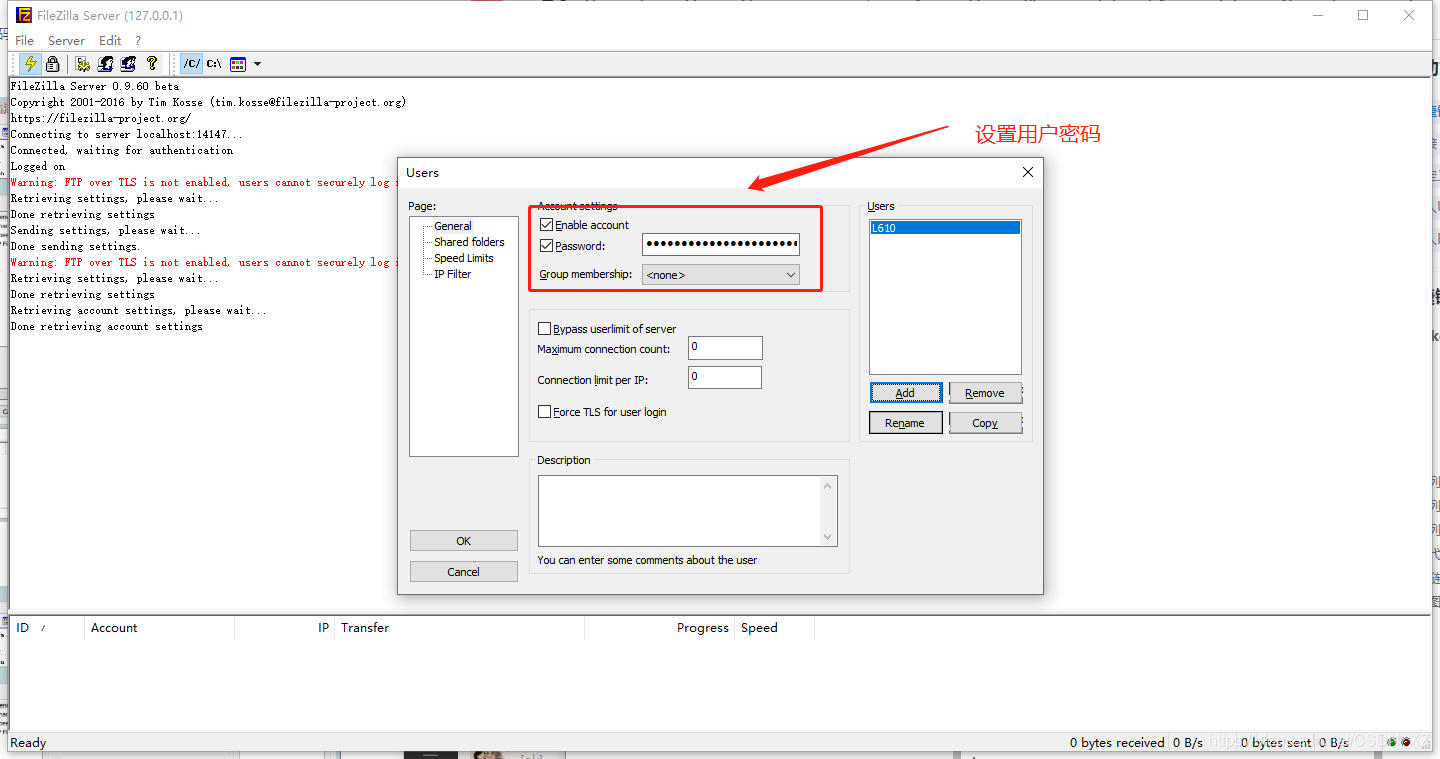This screenshot has height=759, width=1440.
Task: Select user L610 in Users list
Action: [945, 228]
